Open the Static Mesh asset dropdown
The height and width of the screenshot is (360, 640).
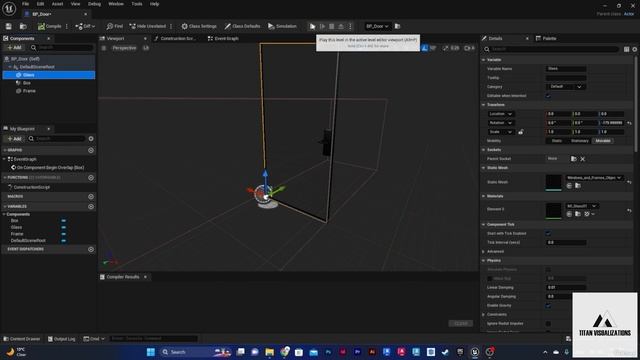594,178
